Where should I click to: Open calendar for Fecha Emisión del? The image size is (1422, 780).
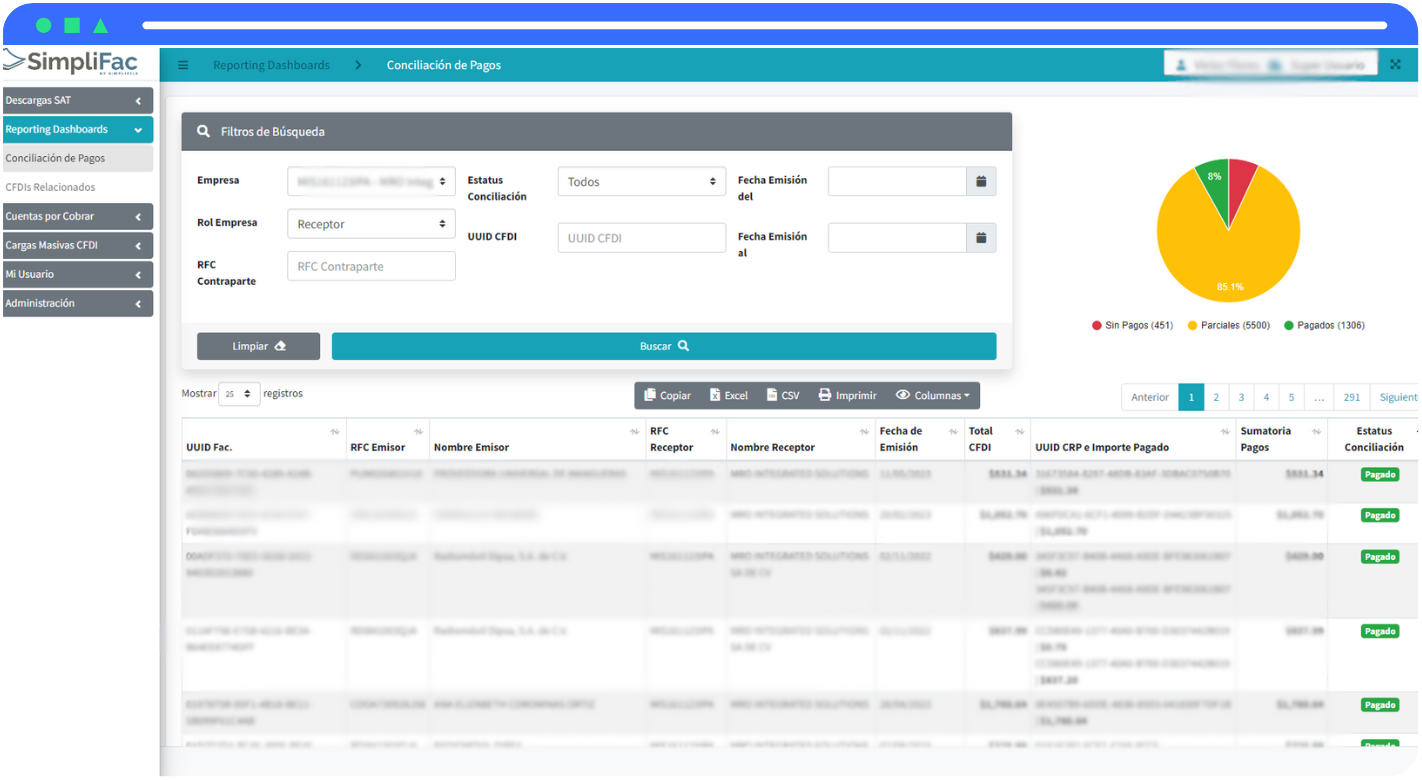coord(981,181)
